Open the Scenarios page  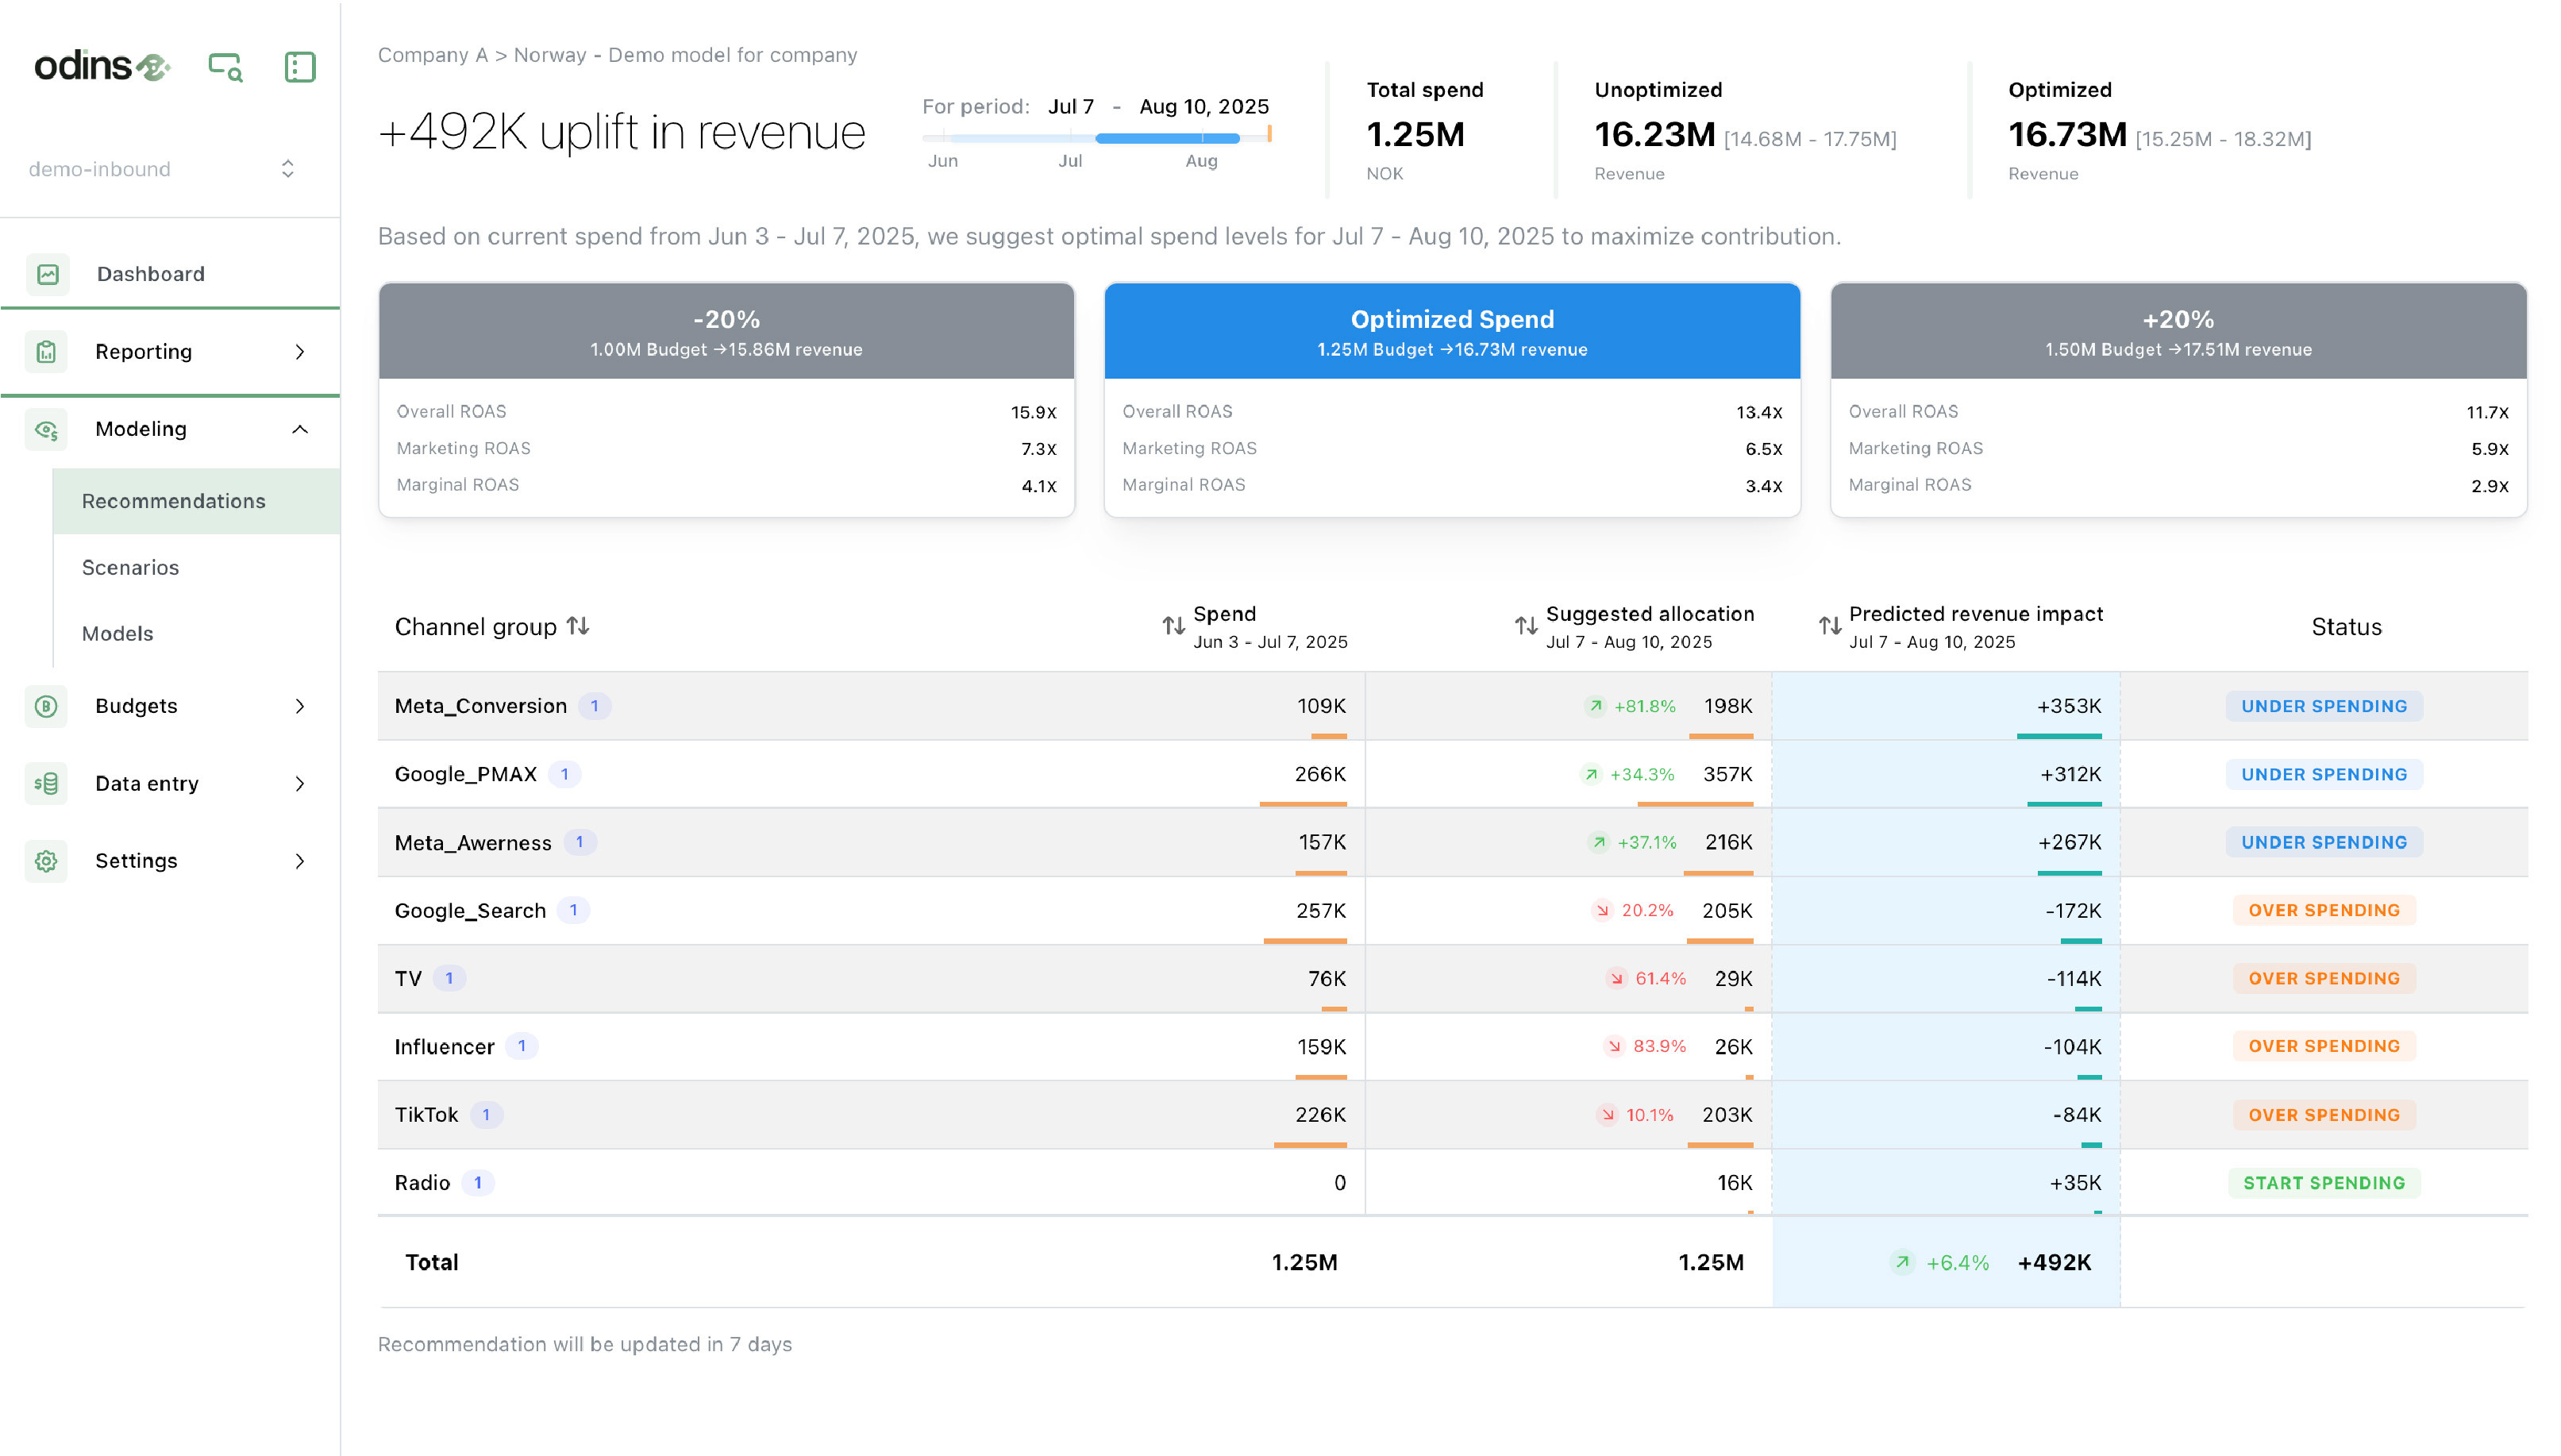coord(130,567)
